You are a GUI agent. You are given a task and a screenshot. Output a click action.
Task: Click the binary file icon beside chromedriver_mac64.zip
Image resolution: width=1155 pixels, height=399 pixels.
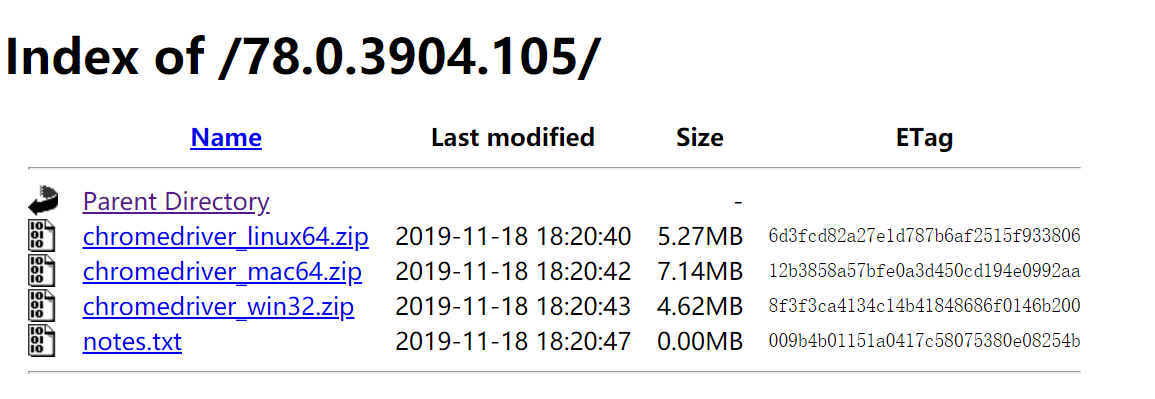point(42,272)
